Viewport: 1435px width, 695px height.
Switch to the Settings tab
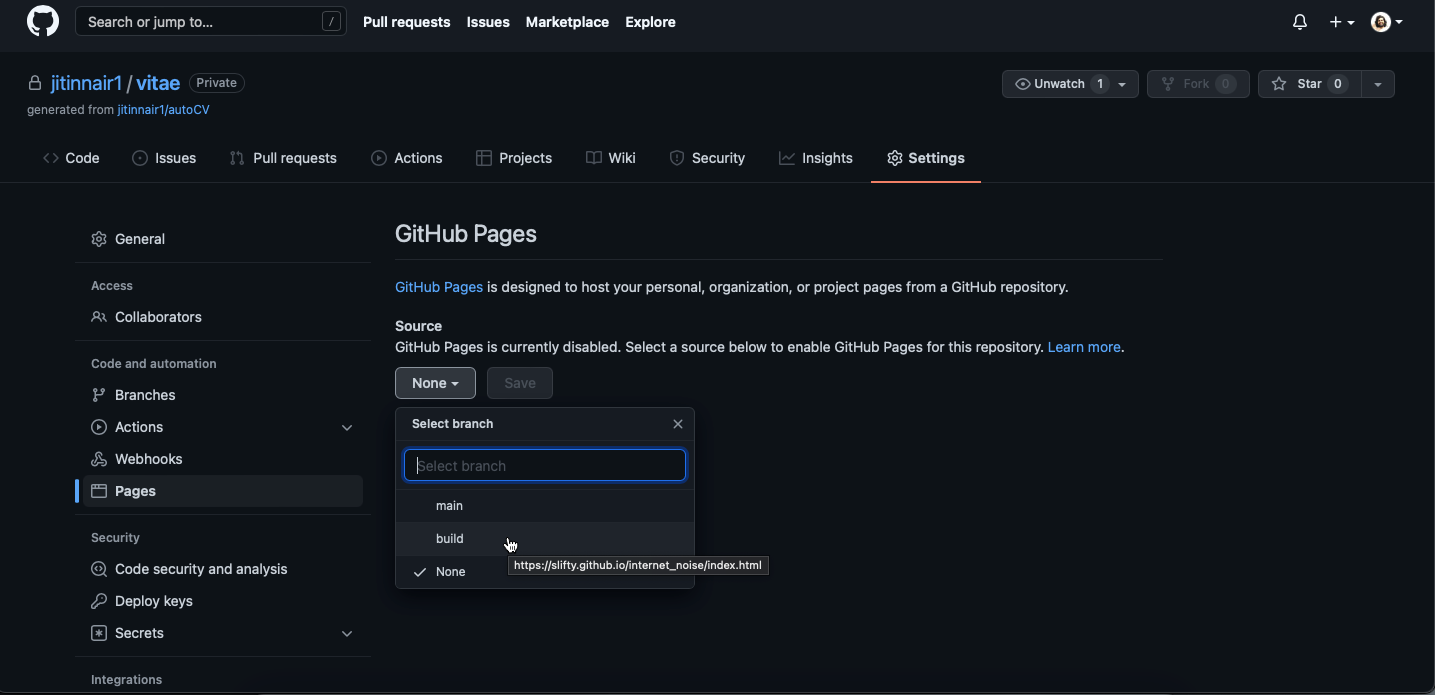tap(926, 158)
